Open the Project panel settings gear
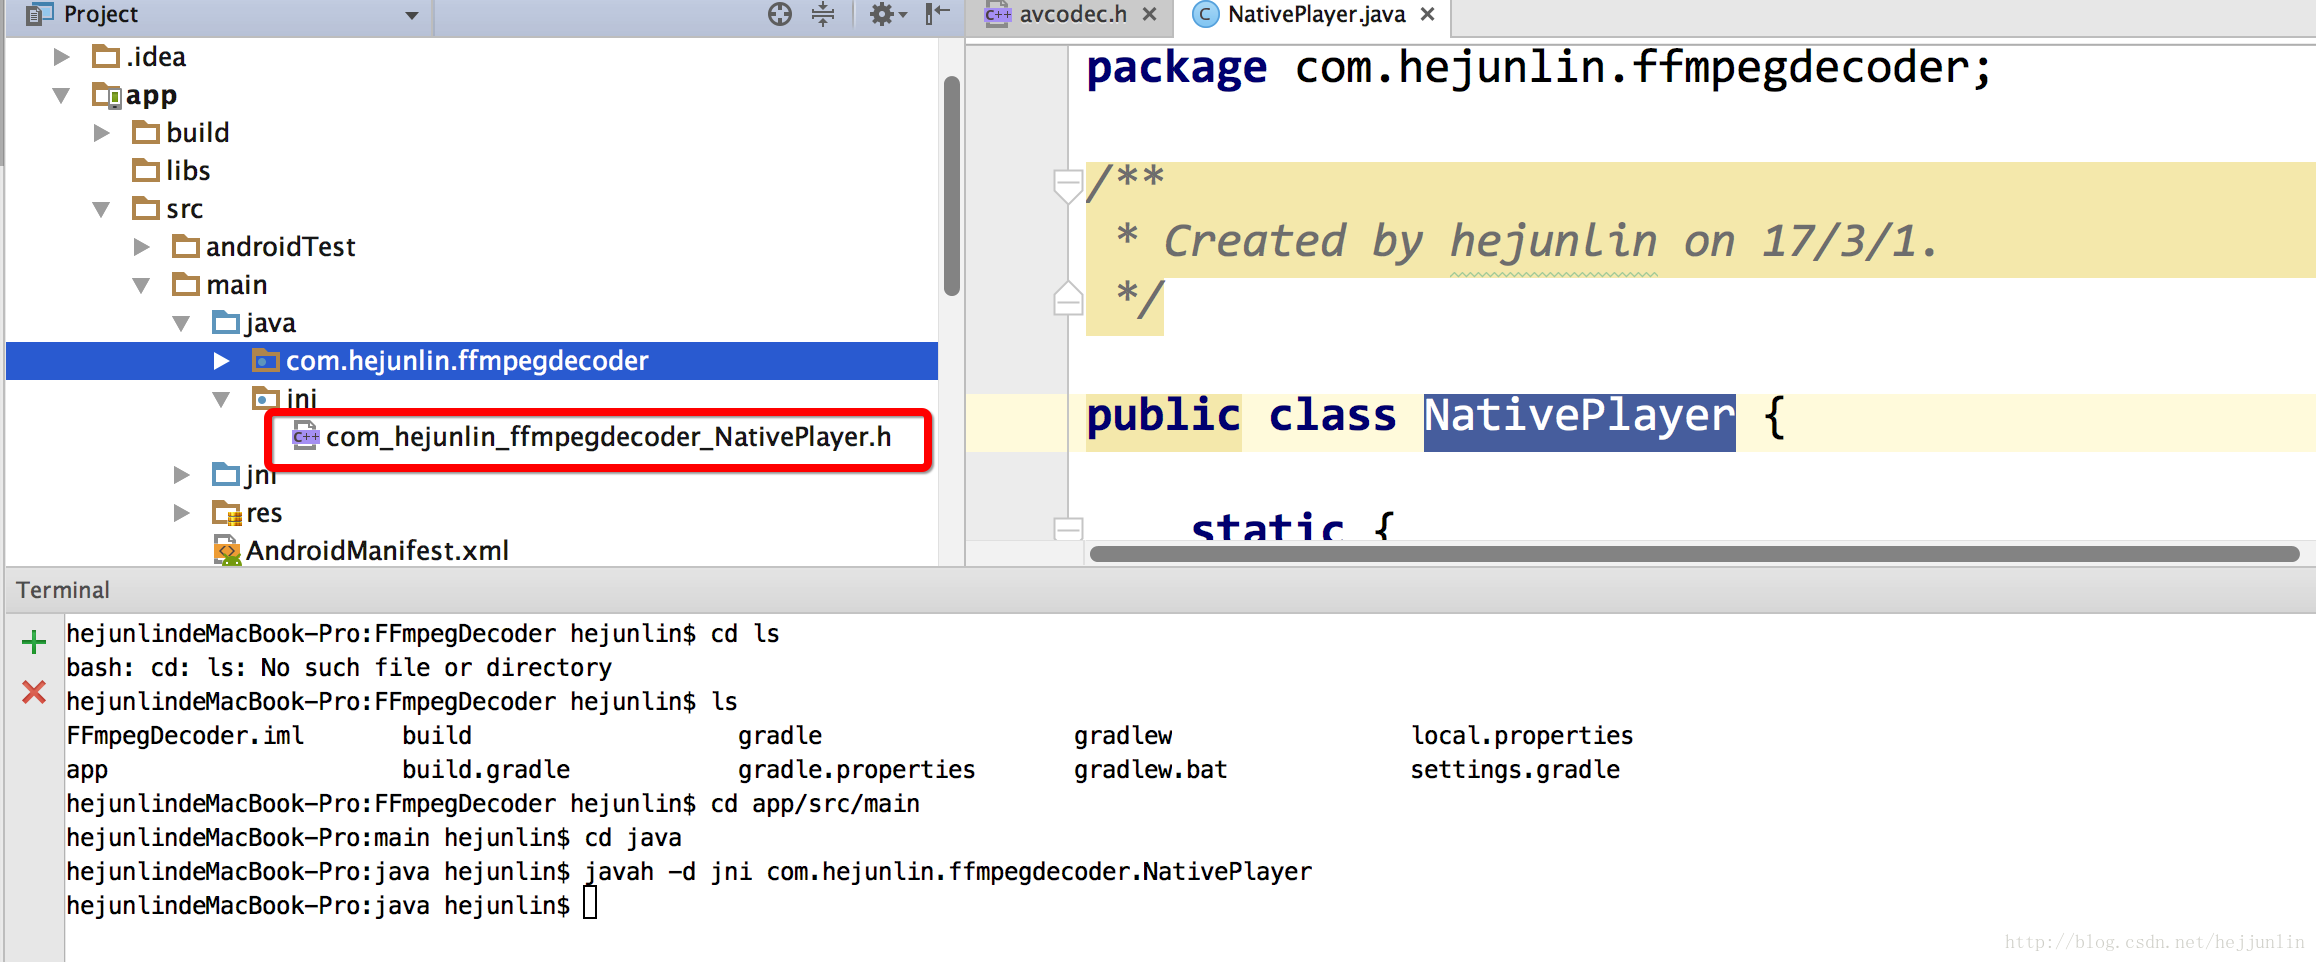The width and height of the screenshot is (2316, 962). [887, 14]
